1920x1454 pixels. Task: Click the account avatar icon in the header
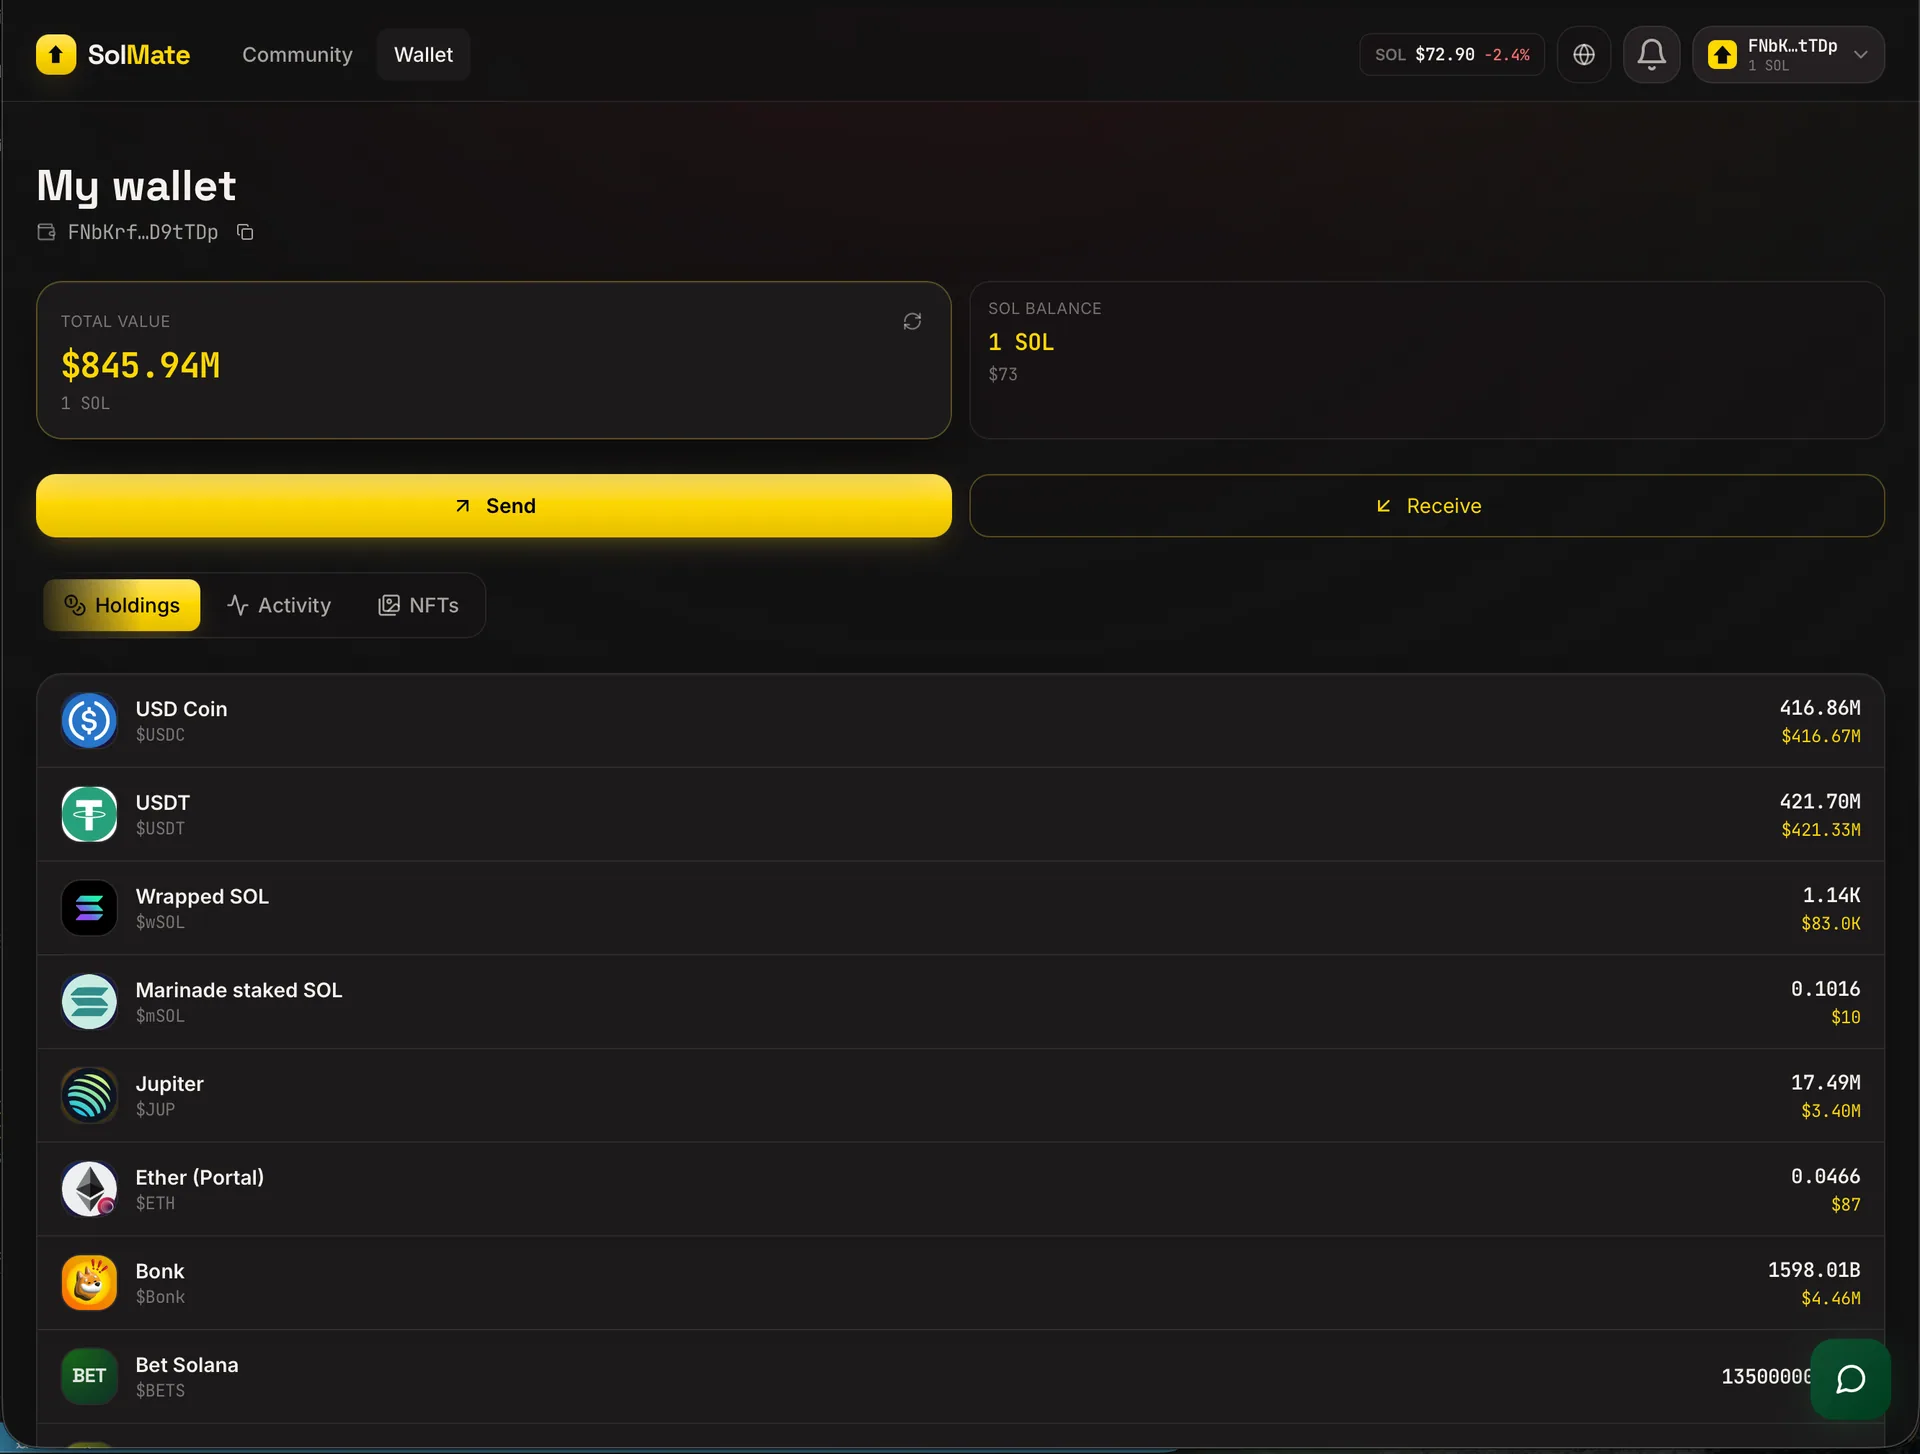point(1722,55)
